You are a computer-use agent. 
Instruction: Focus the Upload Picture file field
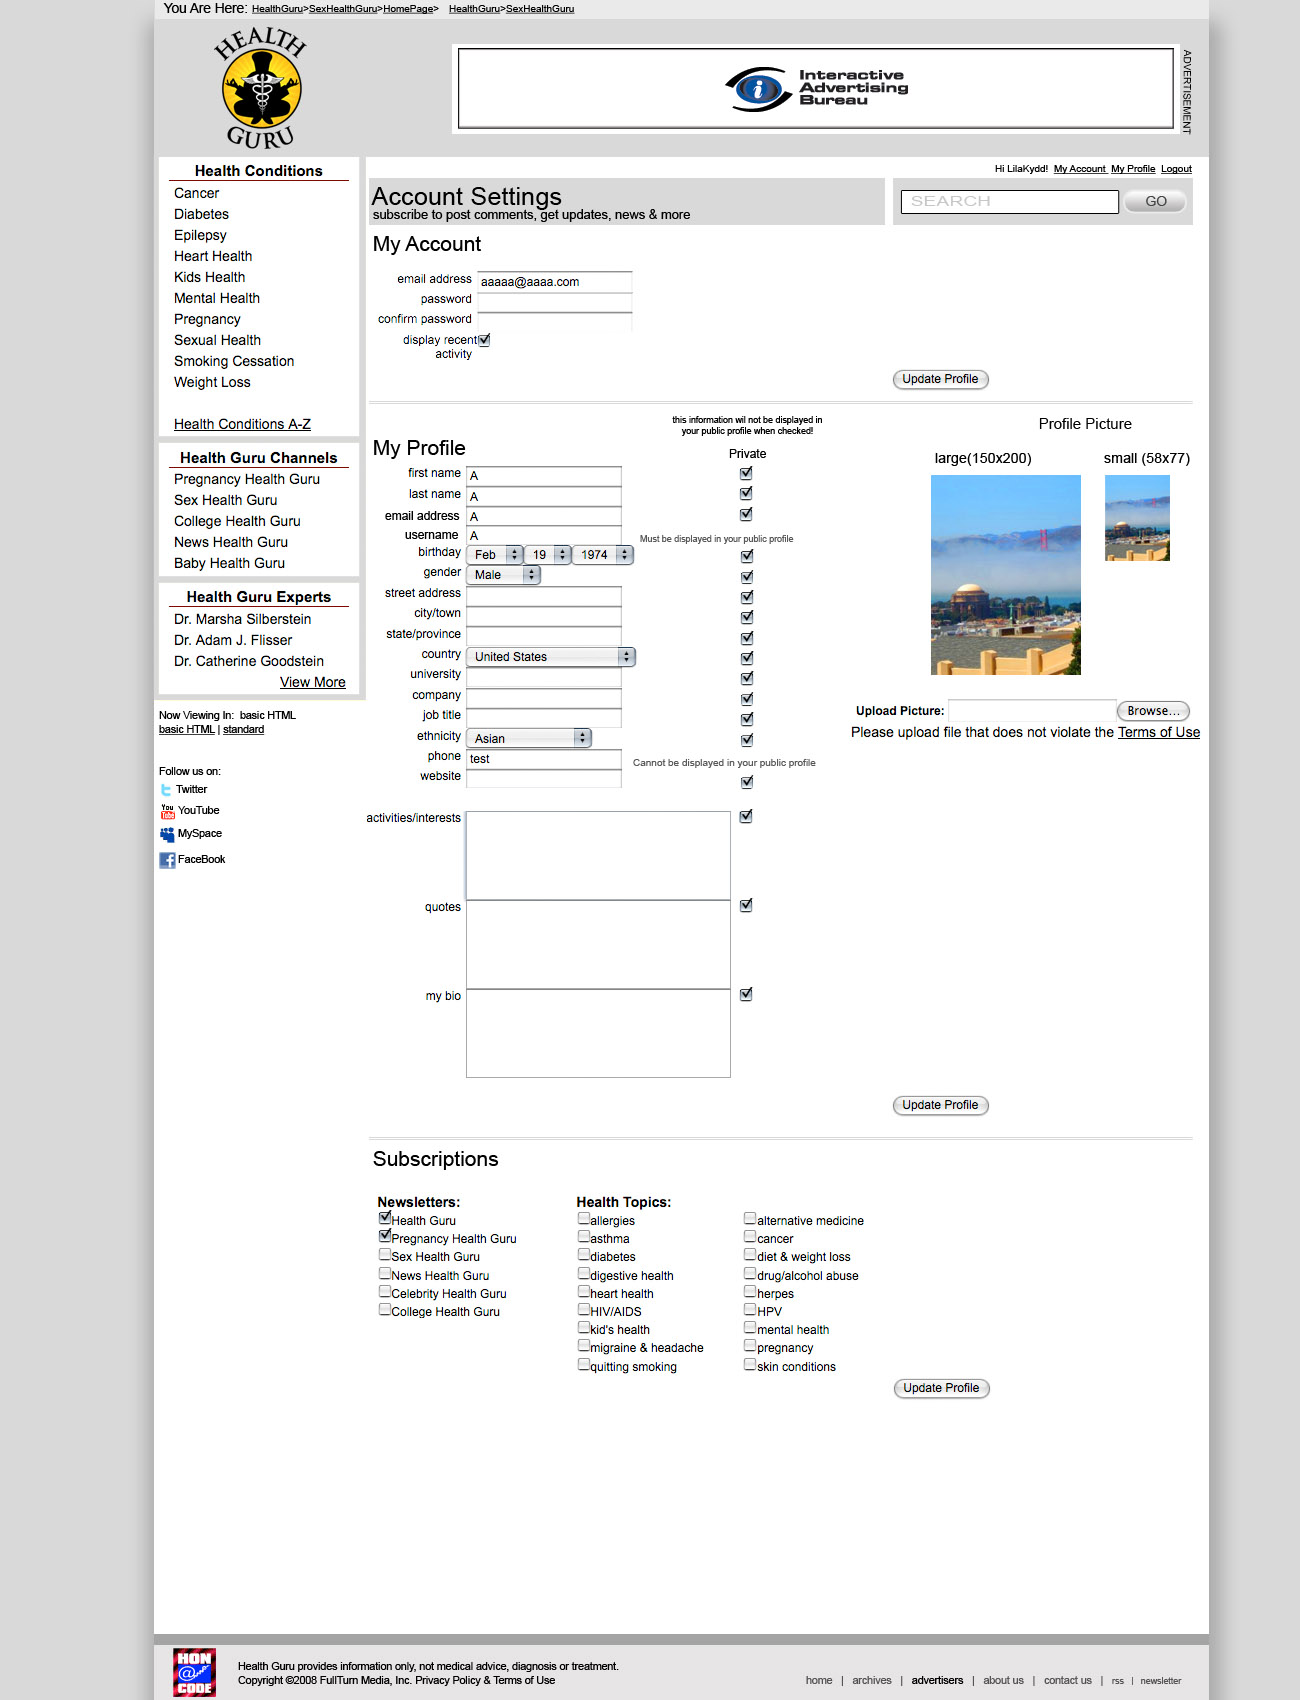(1032, 711)
